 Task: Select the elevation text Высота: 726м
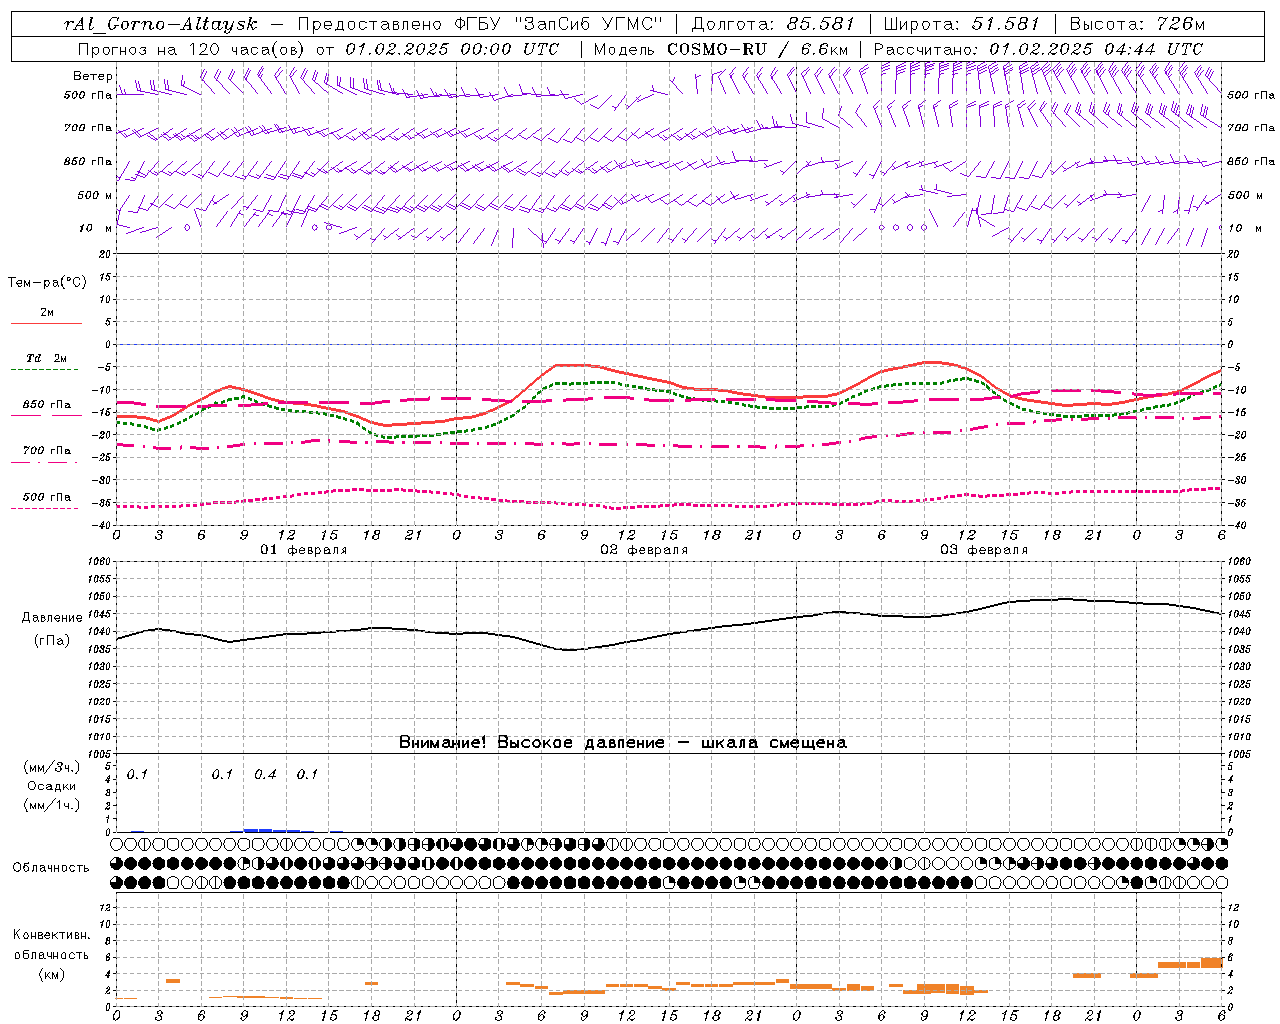pos(1137,24)
